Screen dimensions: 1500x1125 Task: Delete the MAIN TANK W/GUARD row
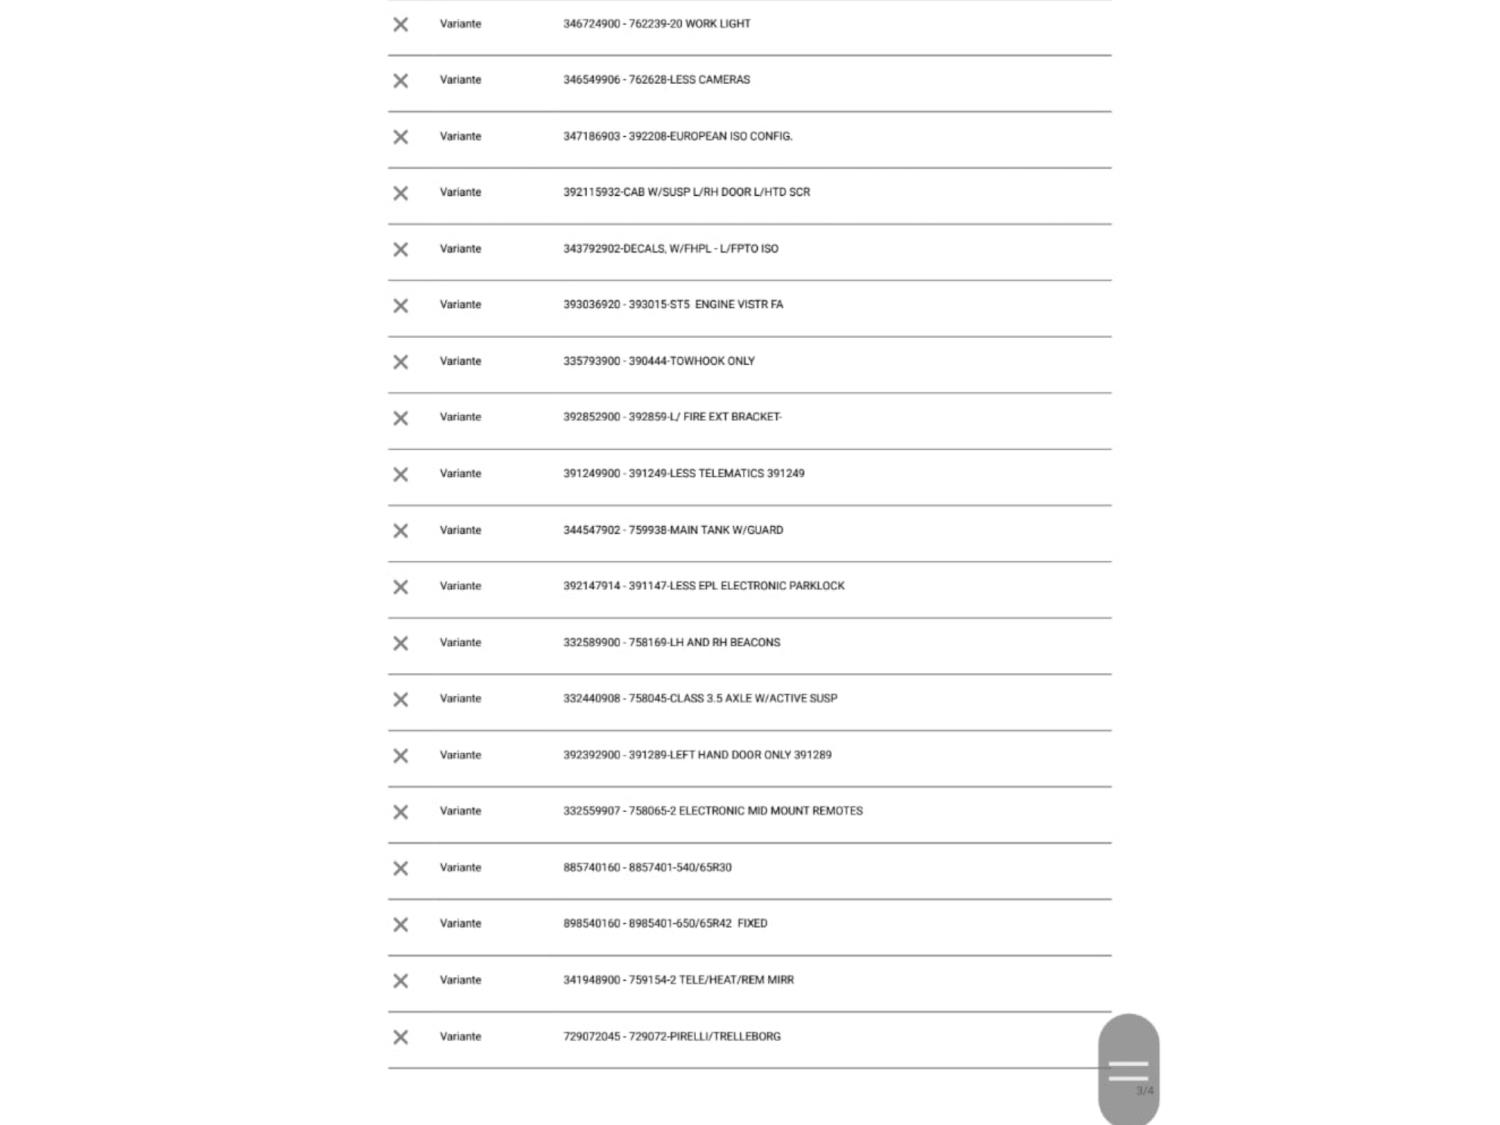(400, 530)
